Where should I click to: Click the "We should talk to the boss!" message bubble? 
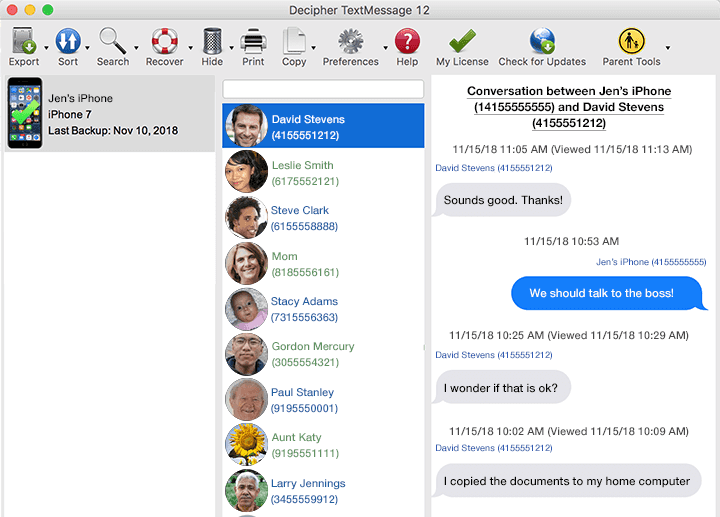pyautogui.click(x=601, y=293)
